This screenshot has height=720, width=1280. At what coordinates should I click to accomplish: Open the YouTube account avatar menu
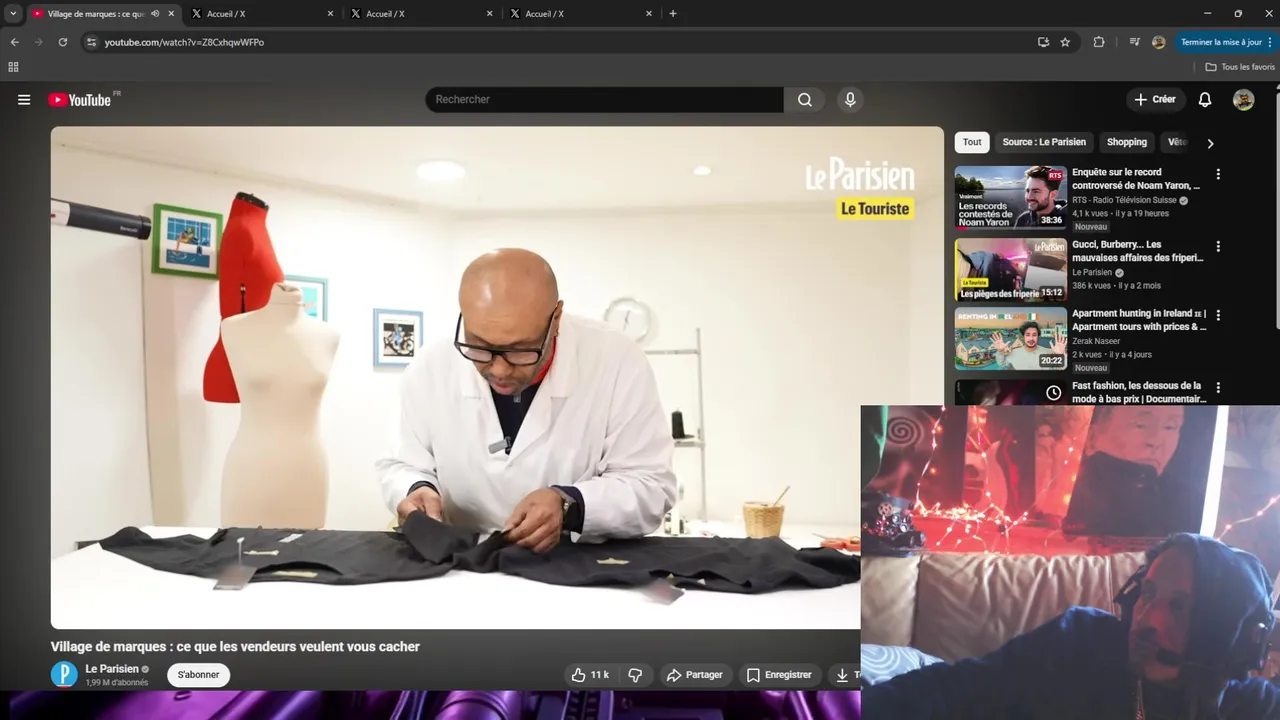[1243, 100]
